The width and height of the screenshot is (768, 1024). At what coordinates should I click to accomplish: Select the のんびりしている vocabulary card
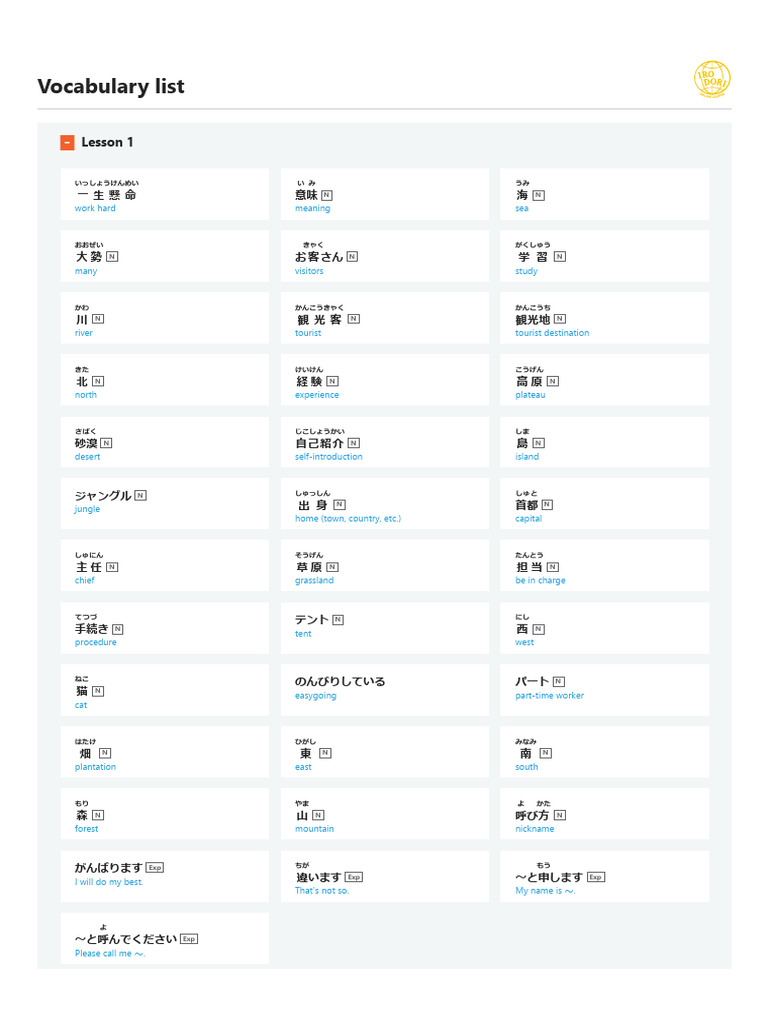(385, 689)
